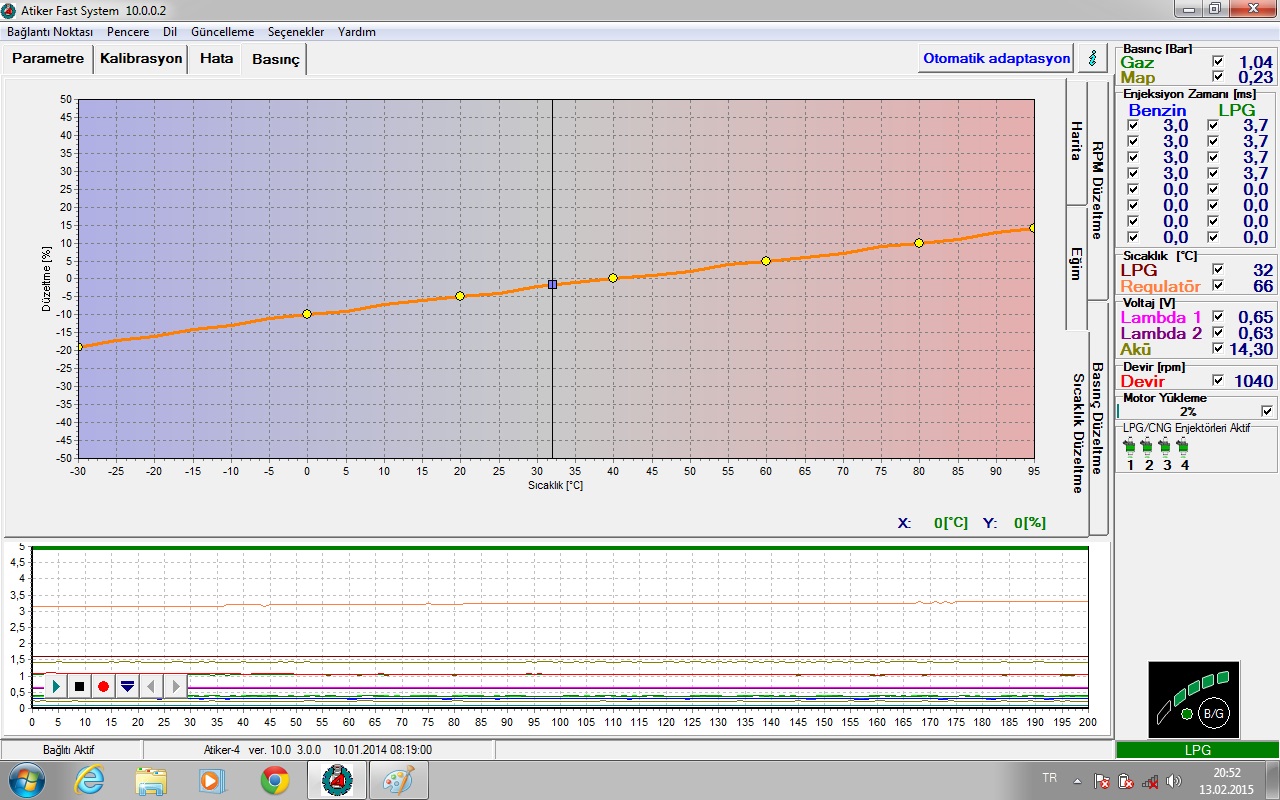The width and height of the screenshot is (1280, 800).
Task: Start chart playback with the play button
Action: coord(56,686)
